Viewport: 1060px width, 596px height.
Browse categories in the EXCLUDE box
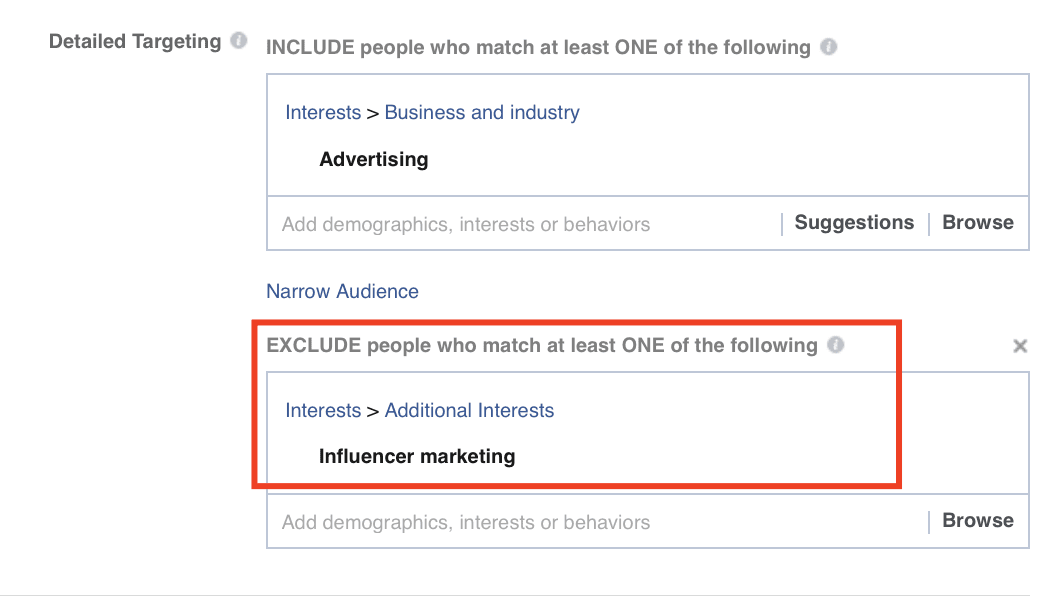tap(977, 521)
